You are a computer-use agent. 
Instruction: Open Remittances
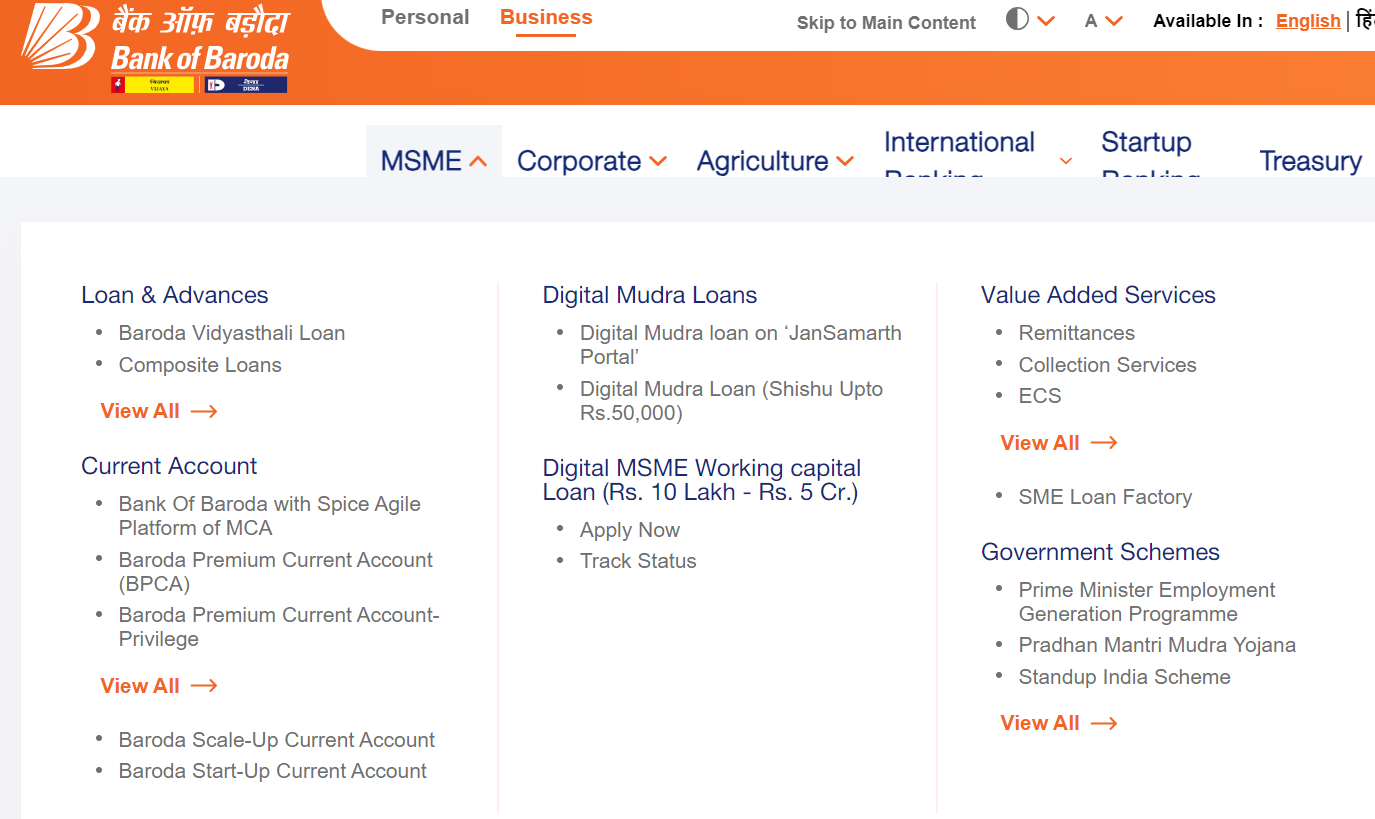pyautogui.click(x=1077, y=333)
